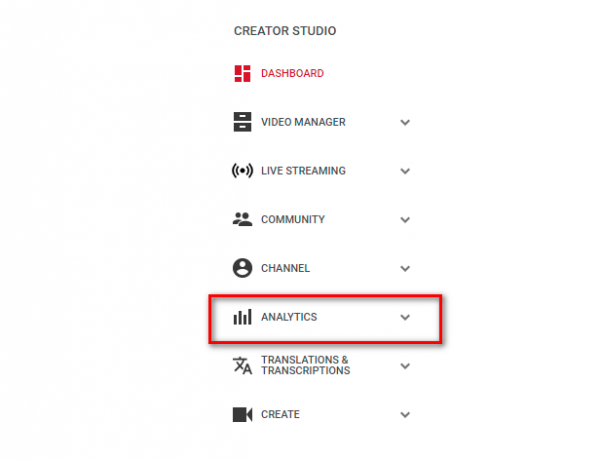Image resolution: width=600 pixels, height=460 pixels.
Task: Click the Community people icon
Action: tap(242, 219)
